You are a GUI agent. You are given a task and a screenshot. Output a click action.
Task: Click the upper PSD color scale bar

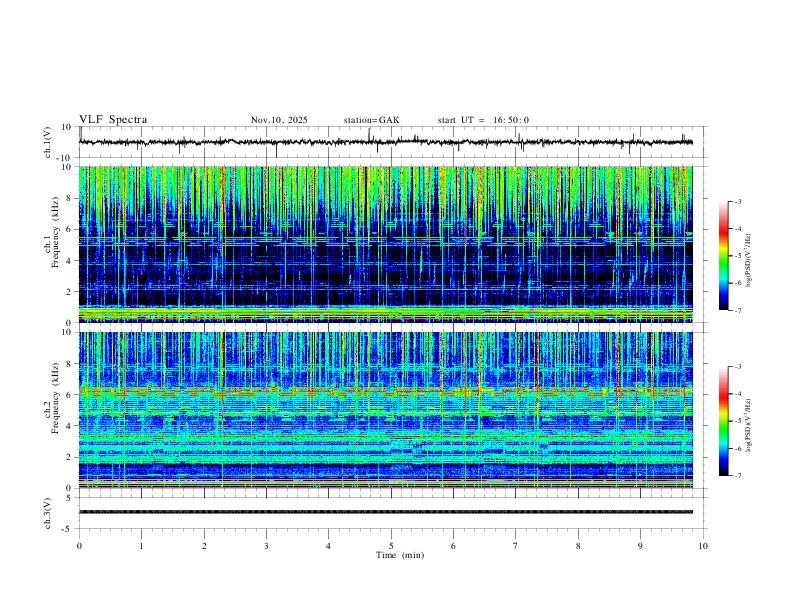[x=724, y=256]
